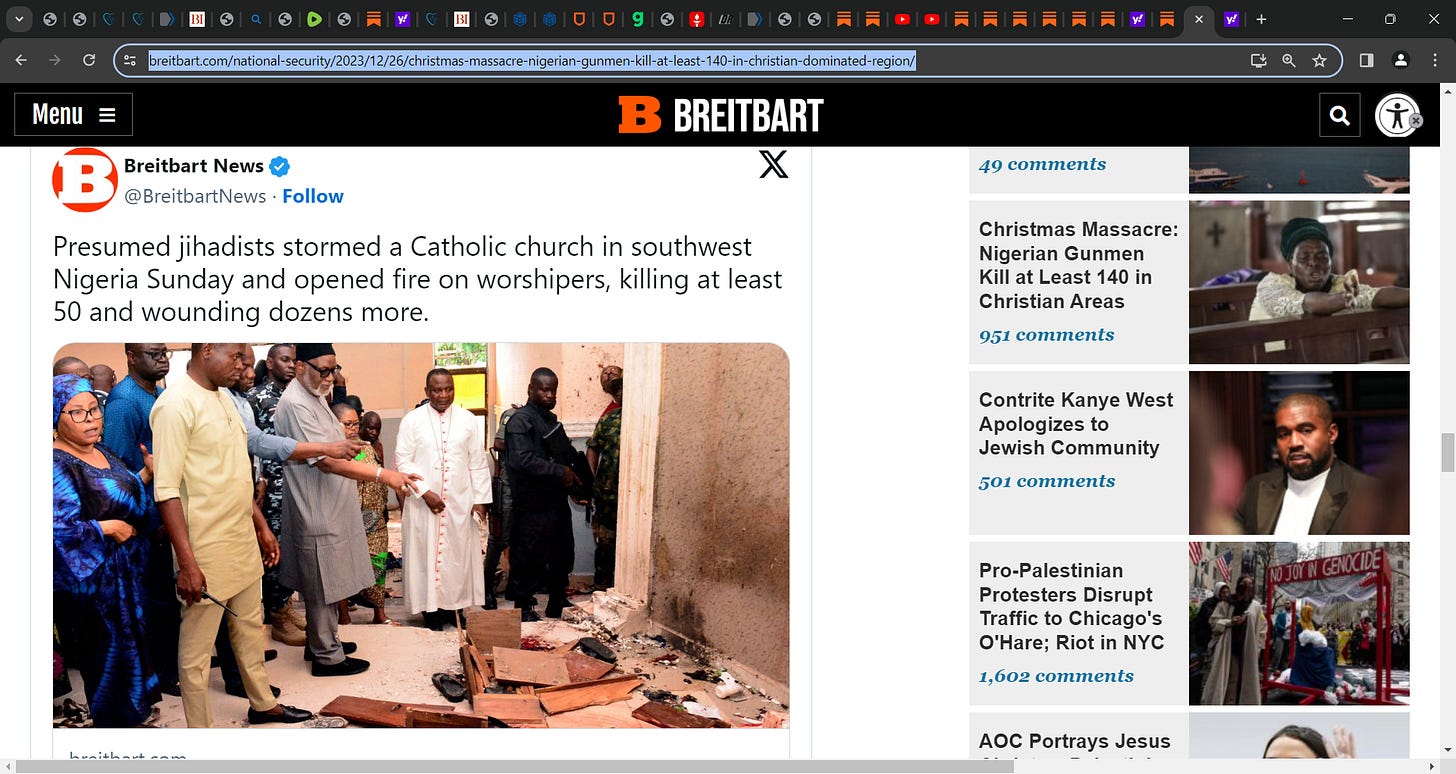Click the X logo on the tweet
The width and height of the screenshot is (1456, 774).
[774, 164]
